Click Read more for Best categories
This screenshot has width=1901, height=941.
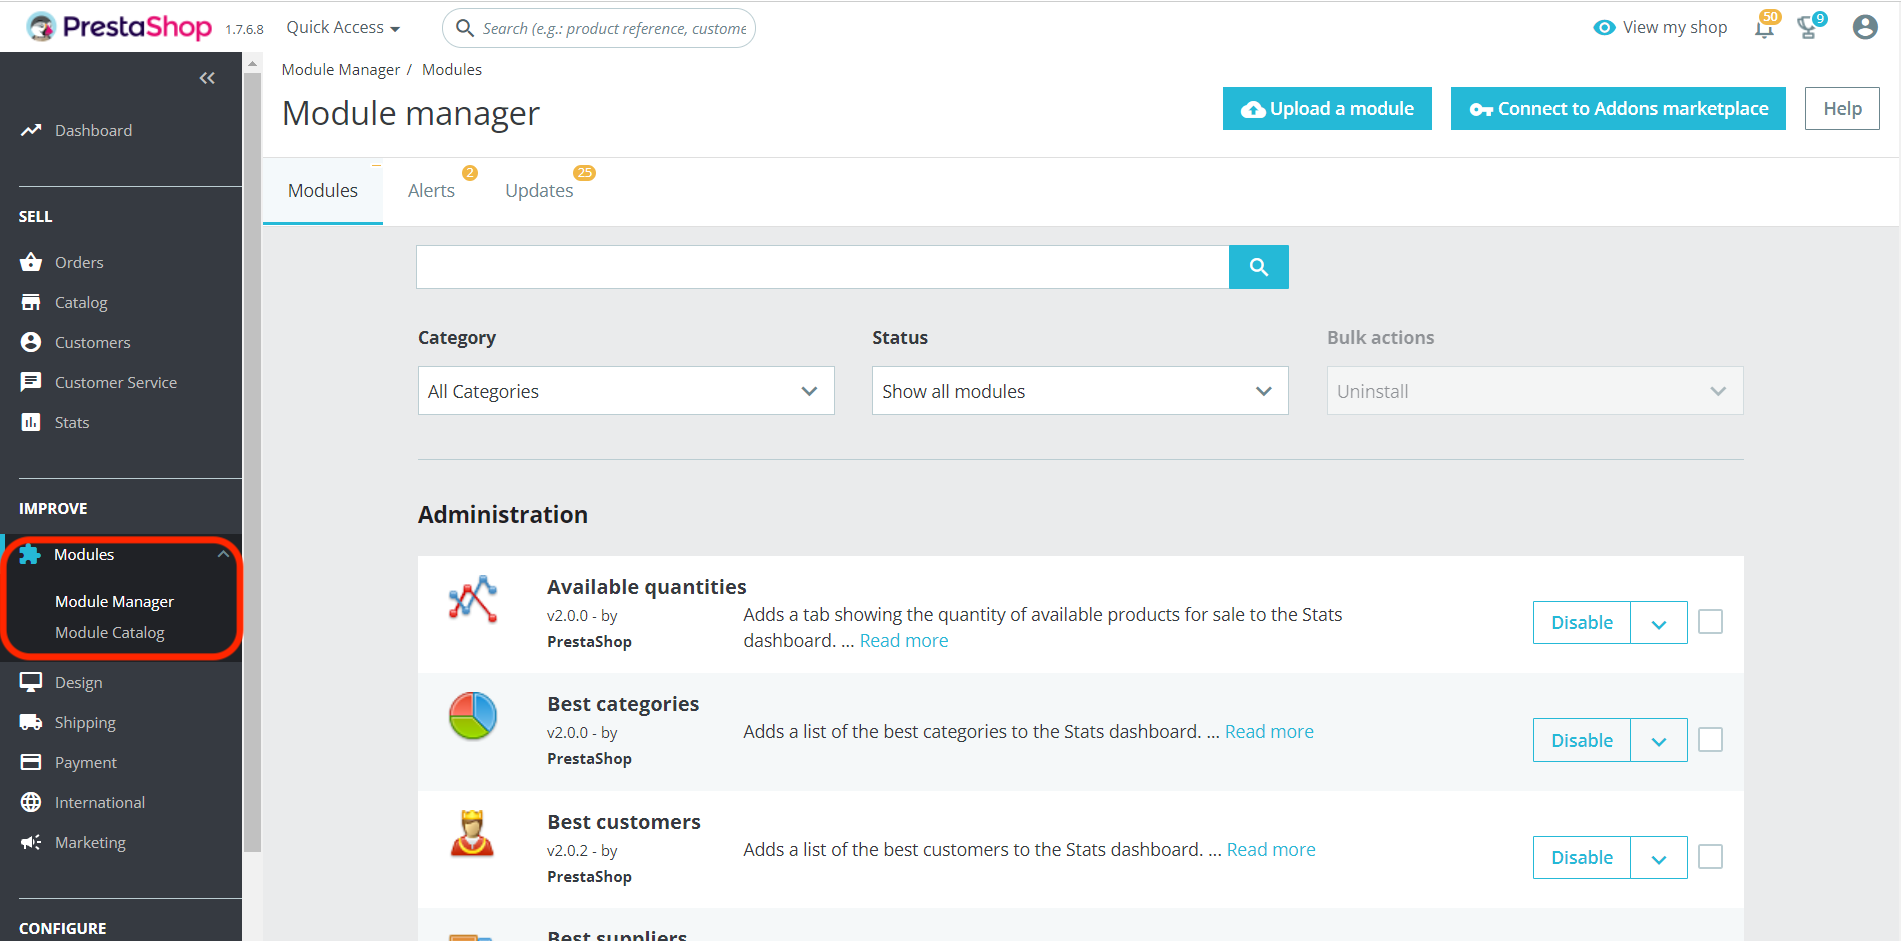pyautogui.click(x=1269, y=731)
